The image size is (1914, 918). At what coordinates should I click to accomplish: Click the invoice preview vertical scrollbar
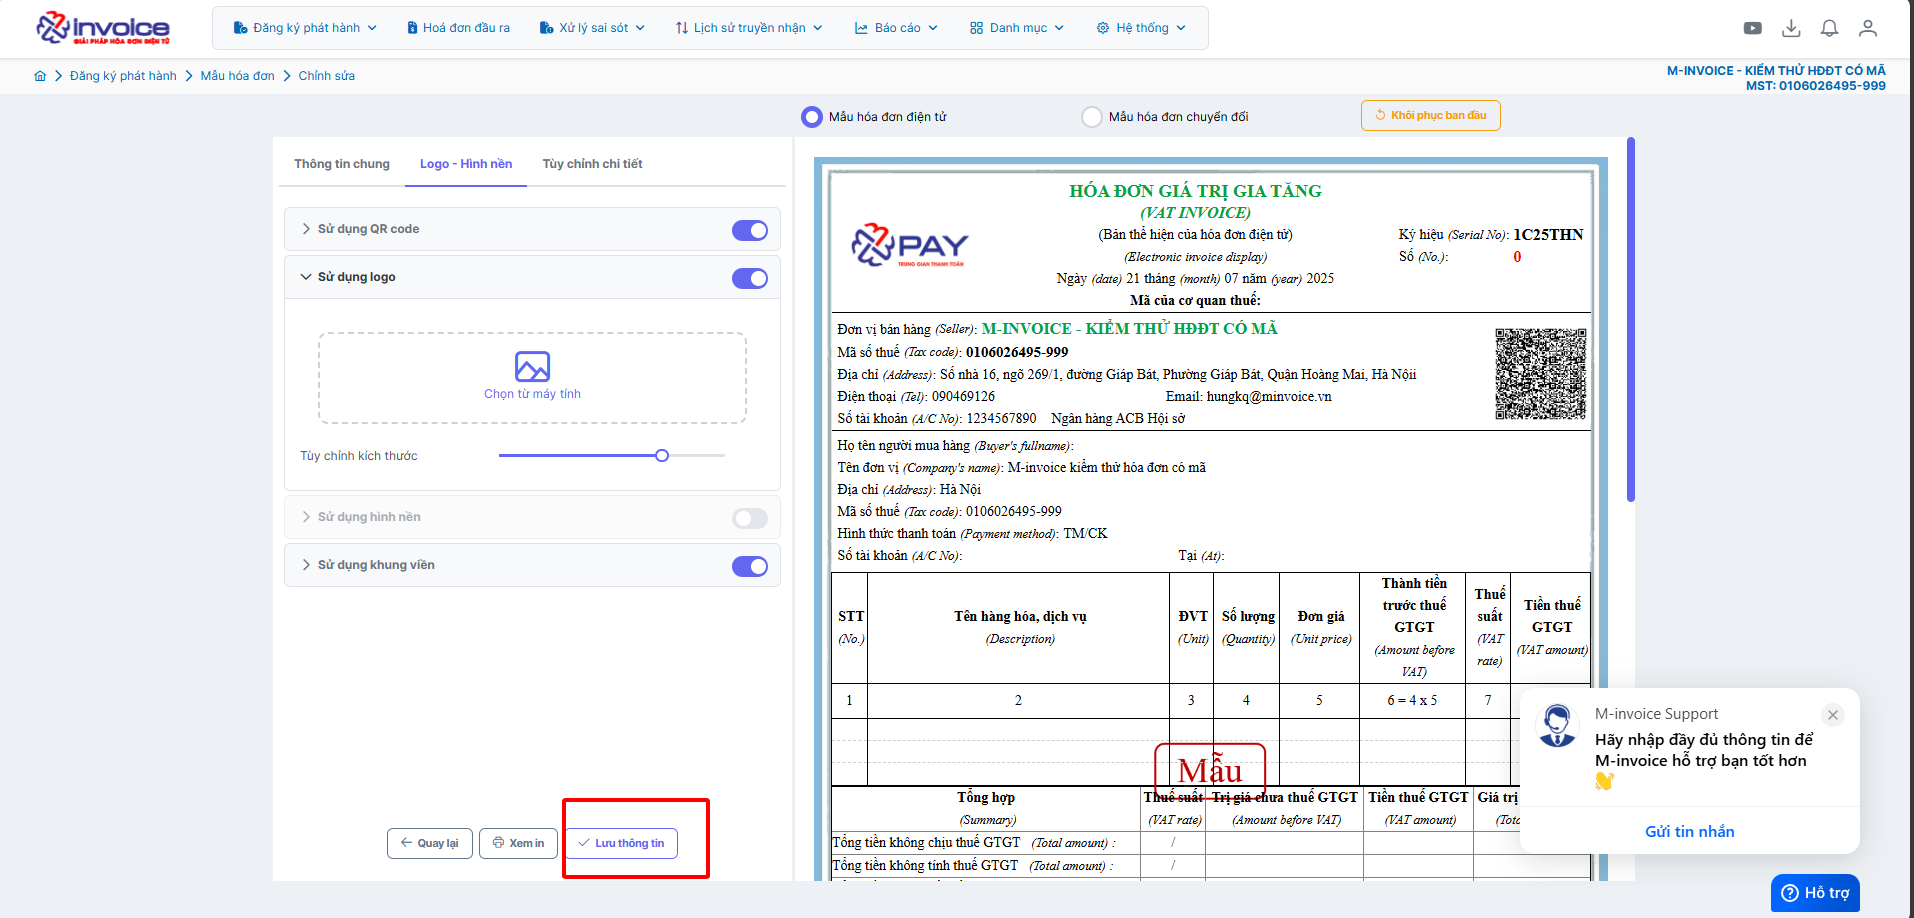pyautogui.click(x=1631, y=320)
